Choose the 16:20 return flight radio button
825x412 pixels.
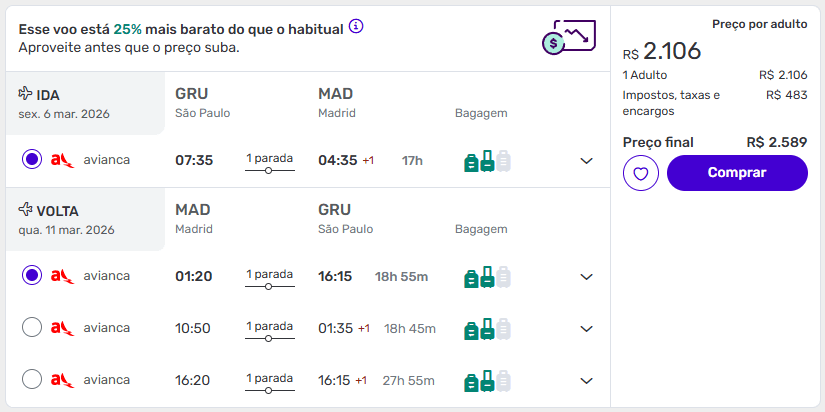(x=31, y=380)
